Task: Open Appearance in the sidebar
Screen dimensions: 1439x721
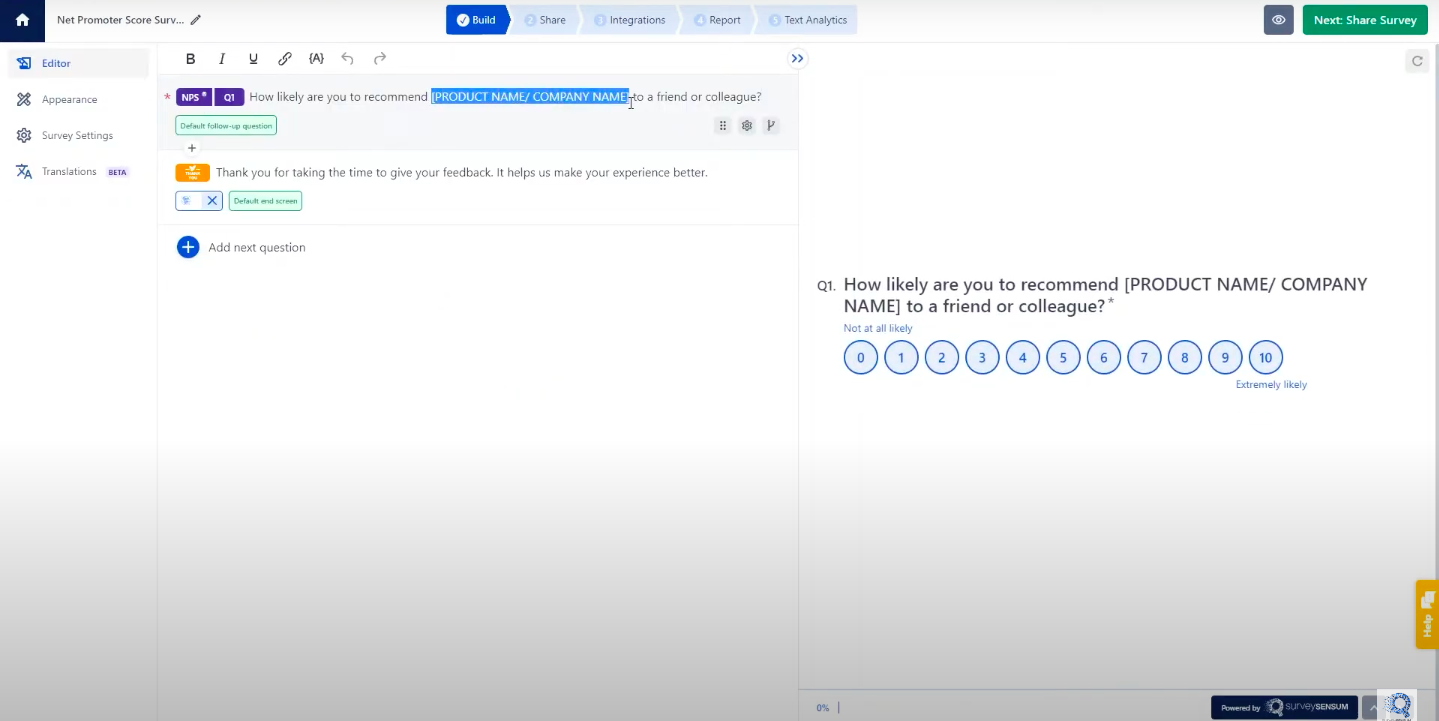Action: point(69,100)
